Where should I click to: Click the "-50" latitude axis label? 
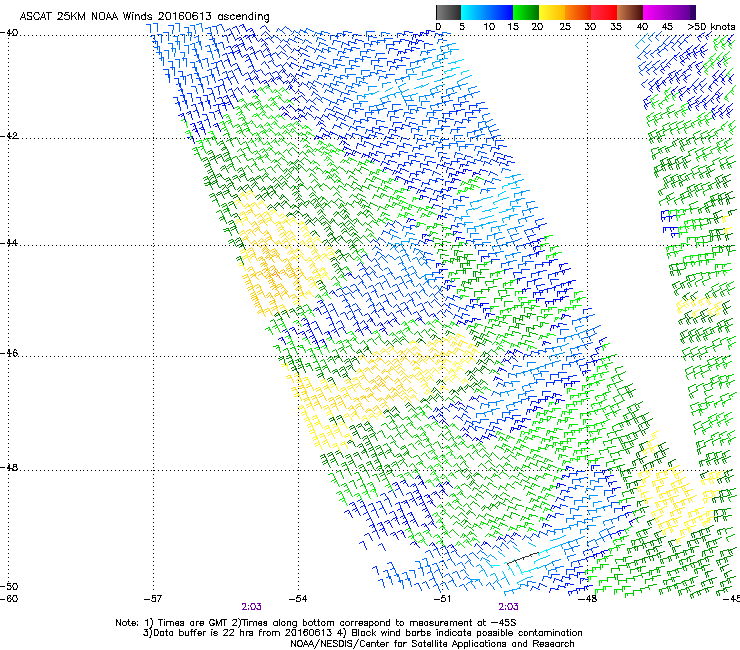coord(9,587)
